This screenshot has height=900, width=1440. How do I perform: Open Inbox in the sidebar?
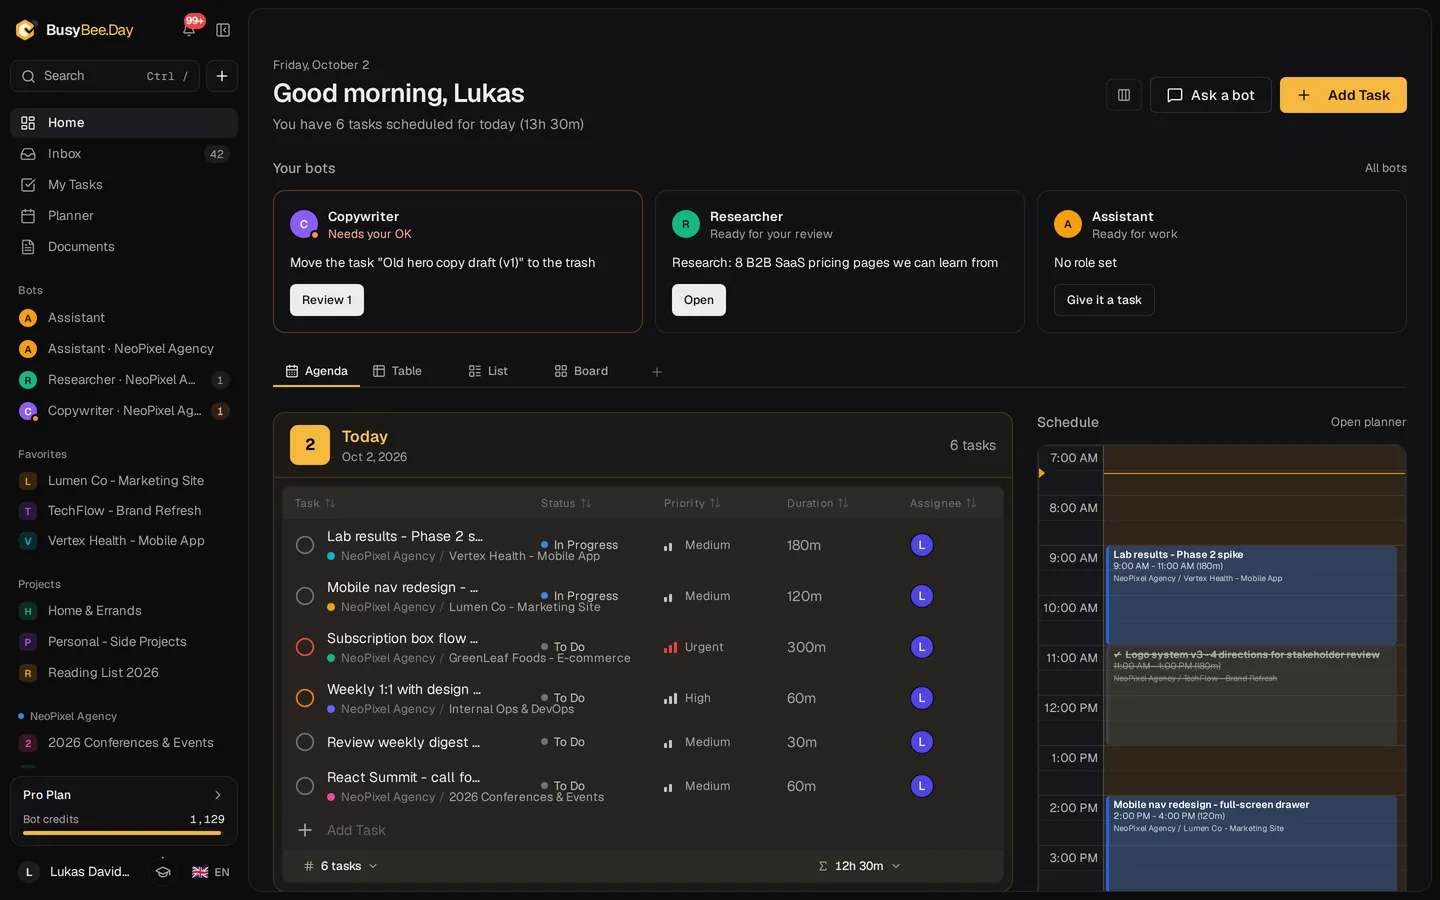tap(124, 154)
